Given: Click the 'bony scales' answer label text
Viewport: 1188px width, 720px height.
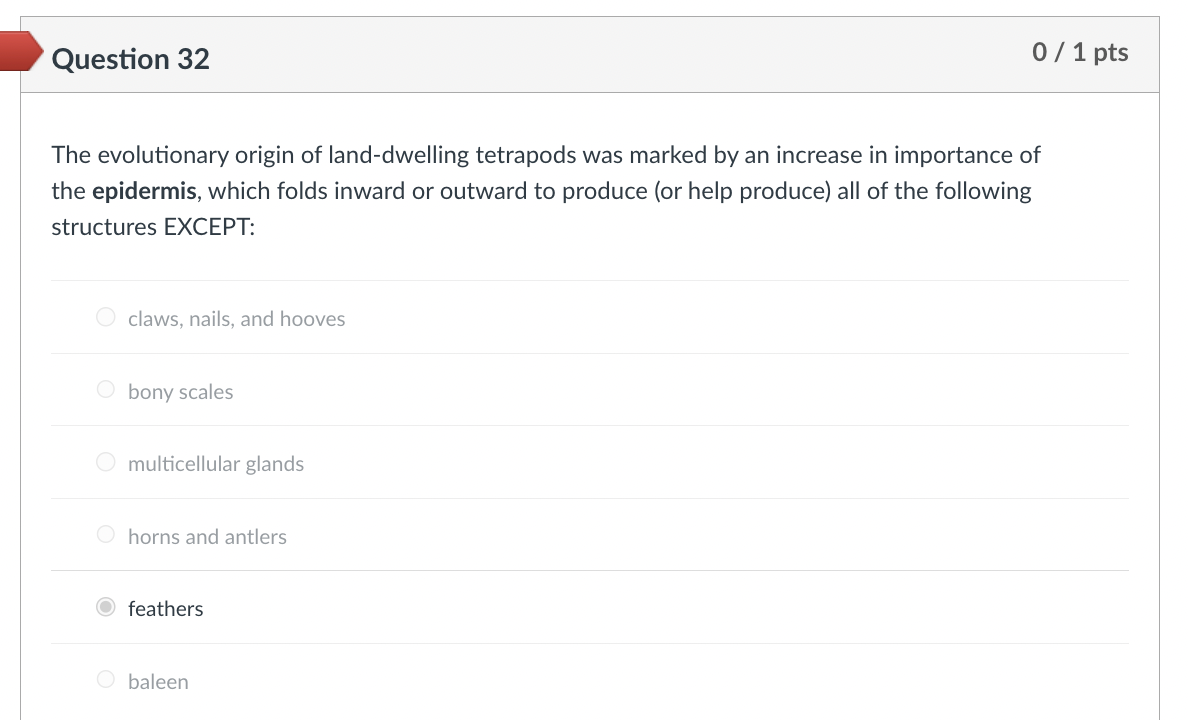Looking at the screenshot, I should [x=180, y=392].
